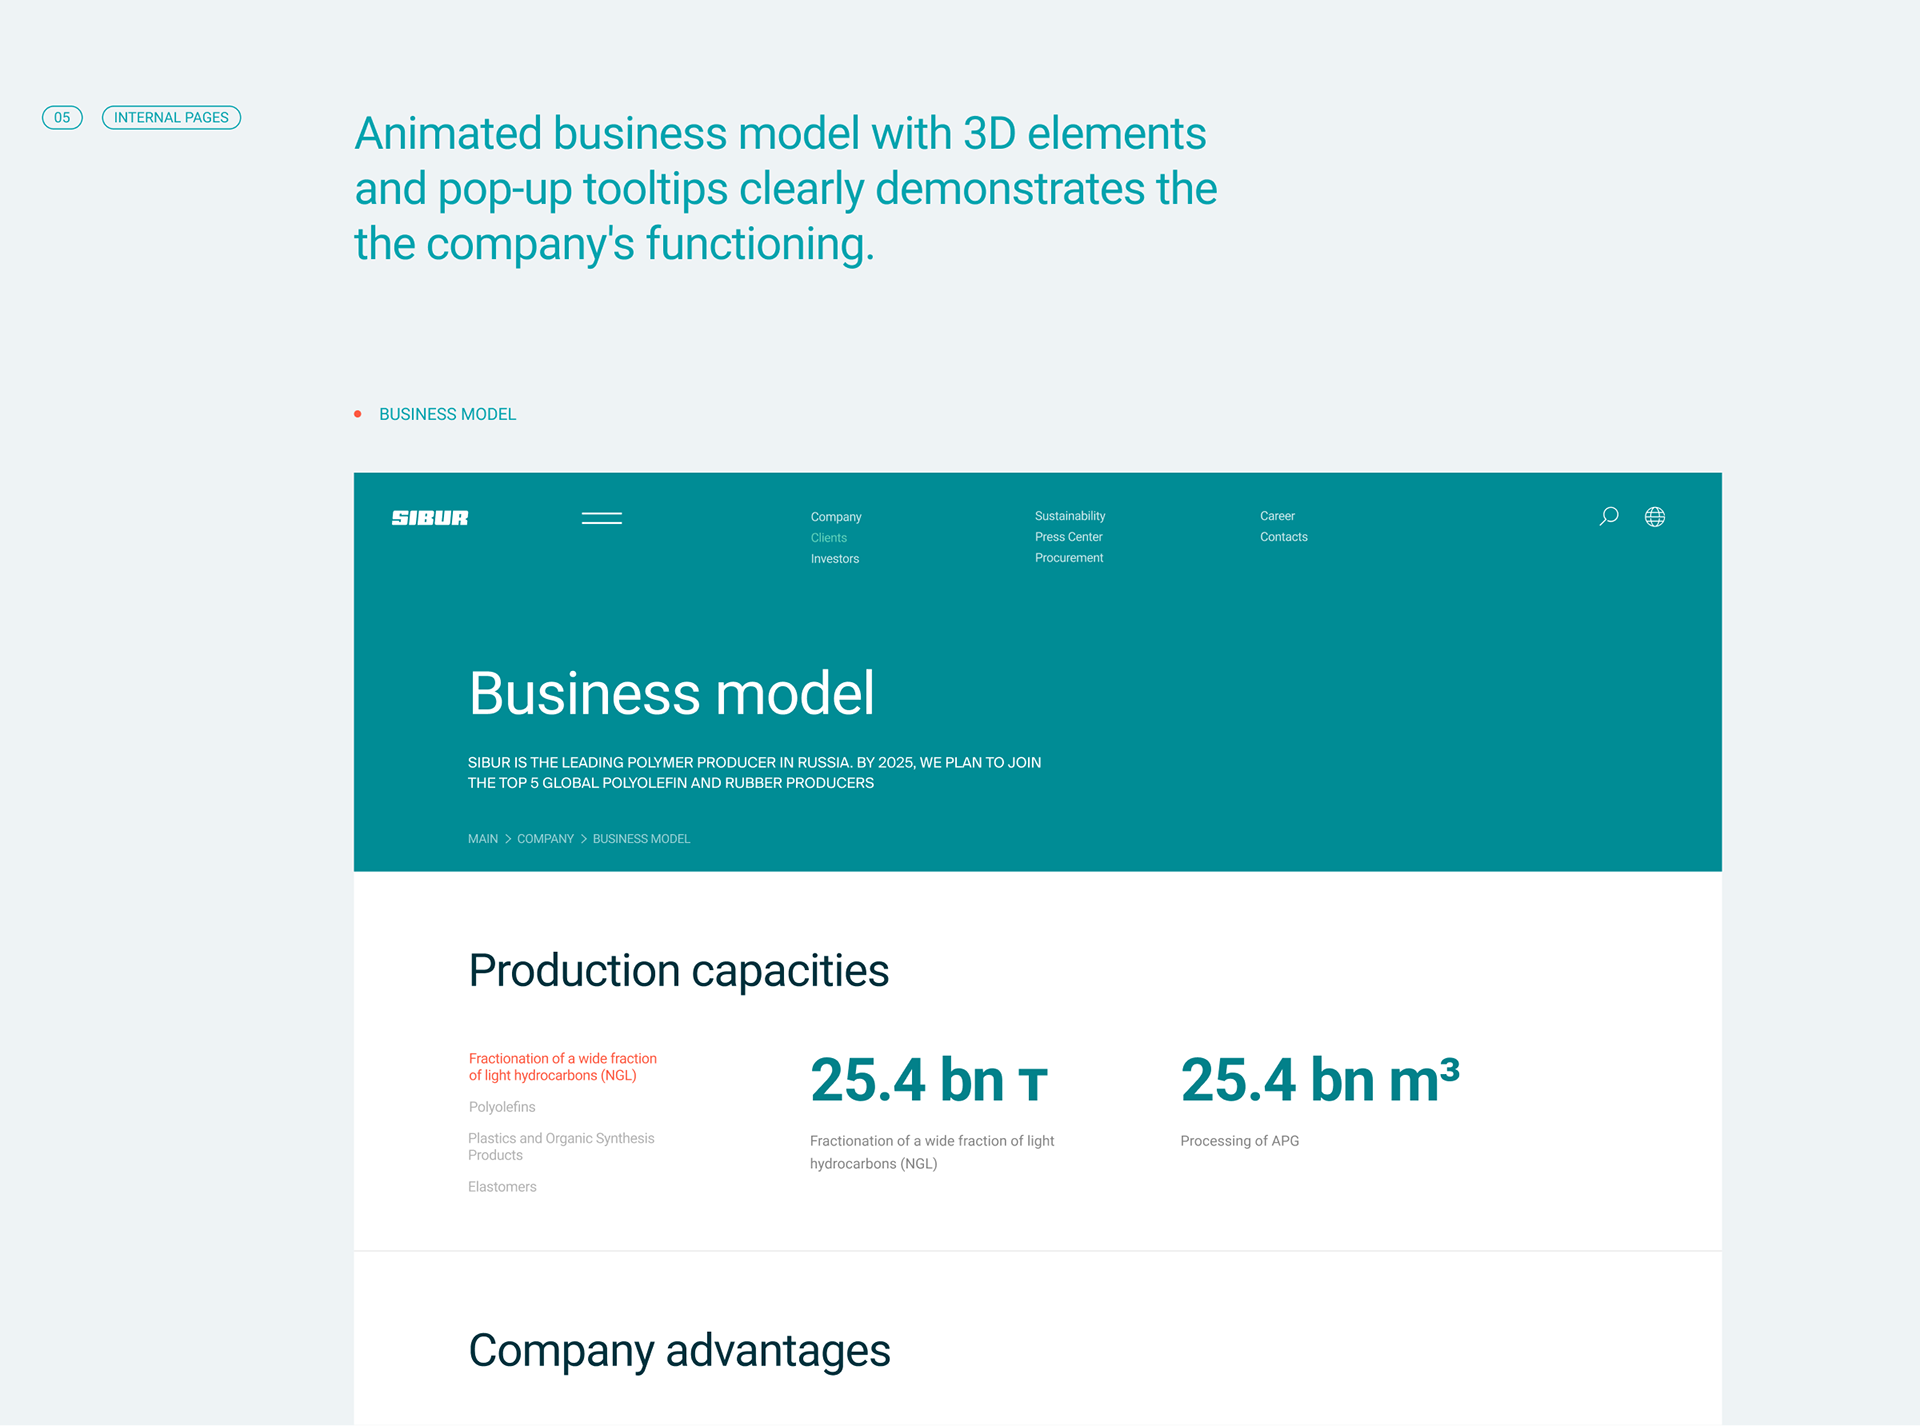Click MAIN in breadcrumb

point(482,839)
